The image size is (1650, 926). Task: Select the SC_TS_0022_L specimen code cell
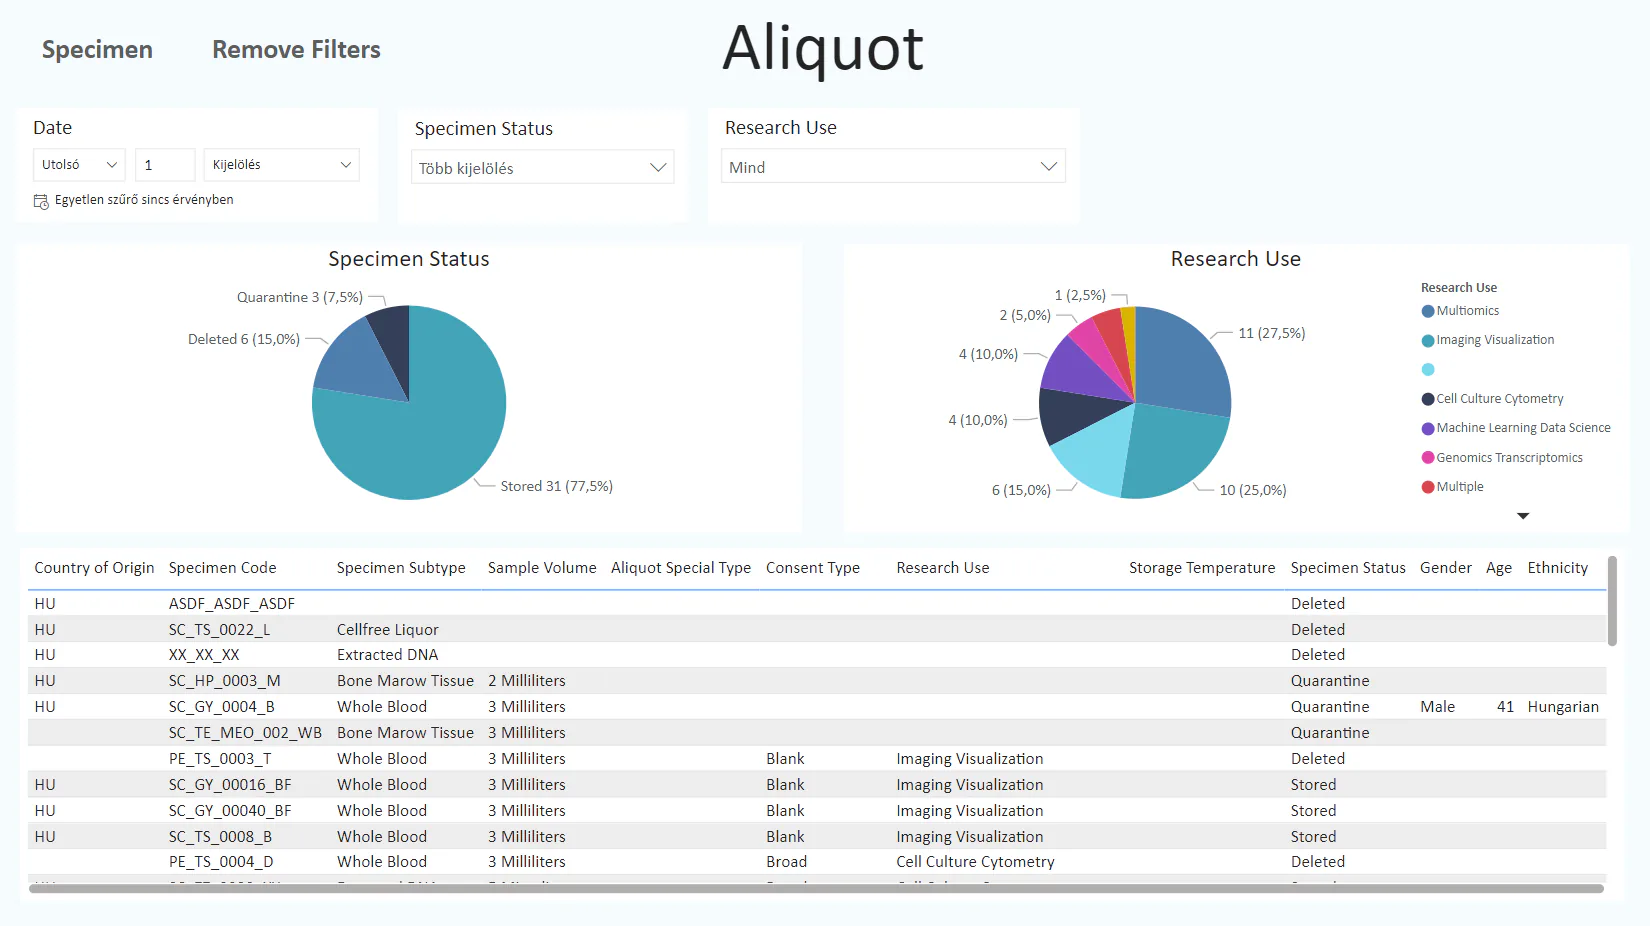coord(220,630)
